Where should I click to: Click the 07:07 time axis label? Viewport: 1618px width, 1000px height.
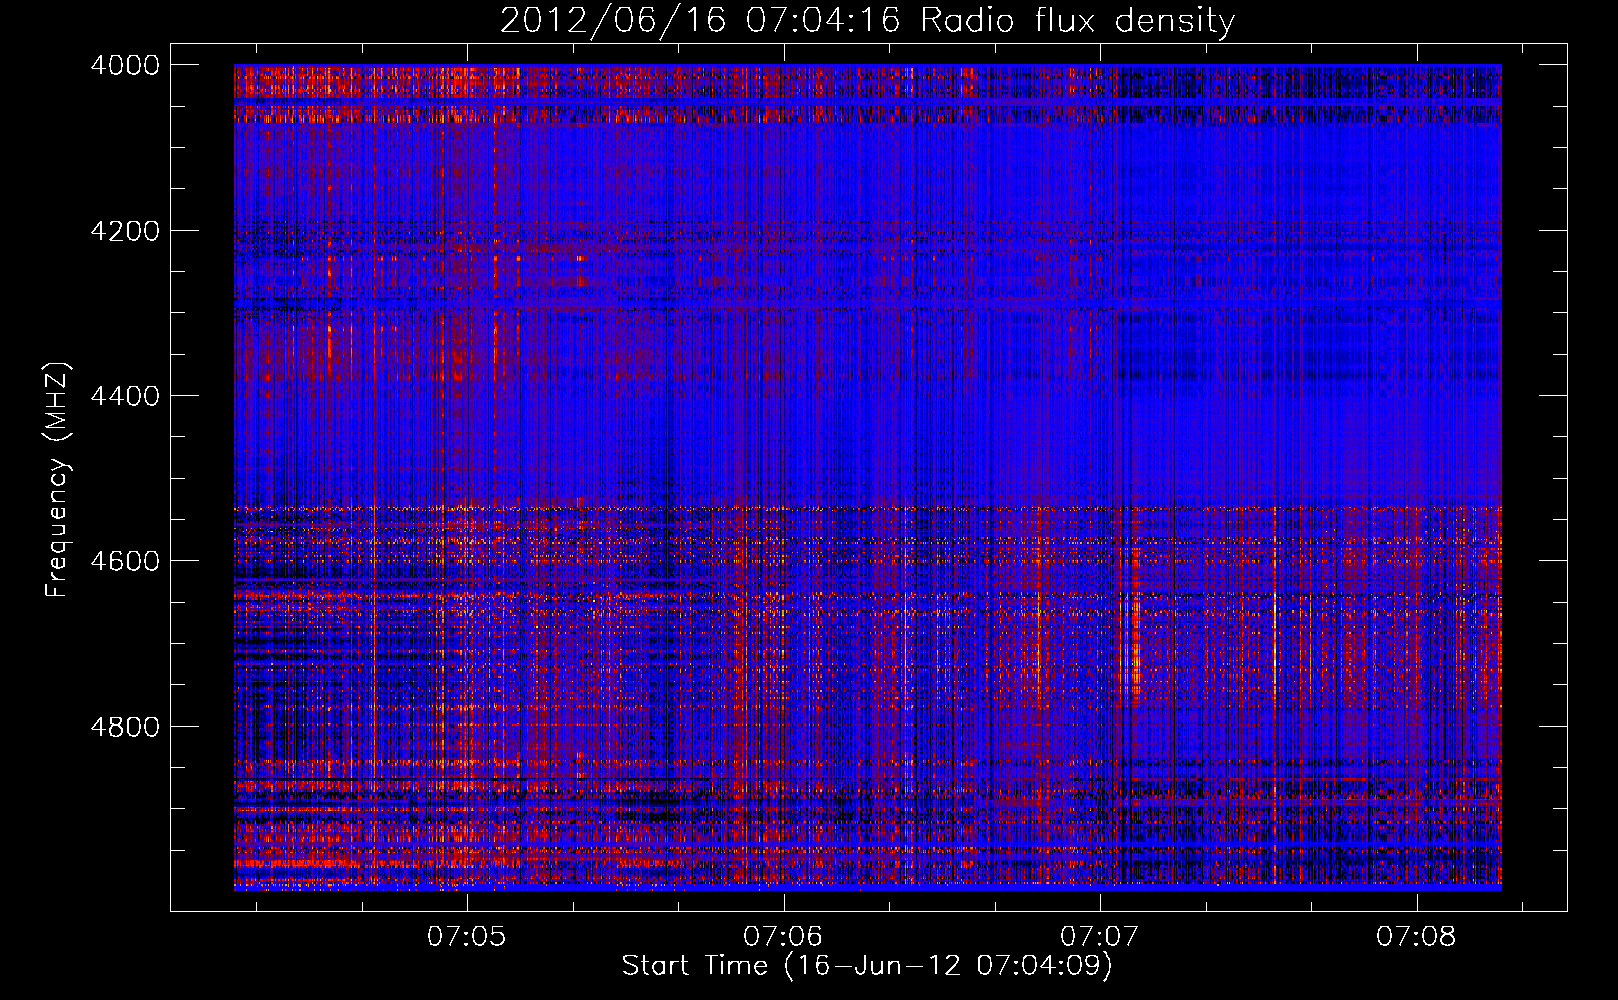(x=1100, y=937)
